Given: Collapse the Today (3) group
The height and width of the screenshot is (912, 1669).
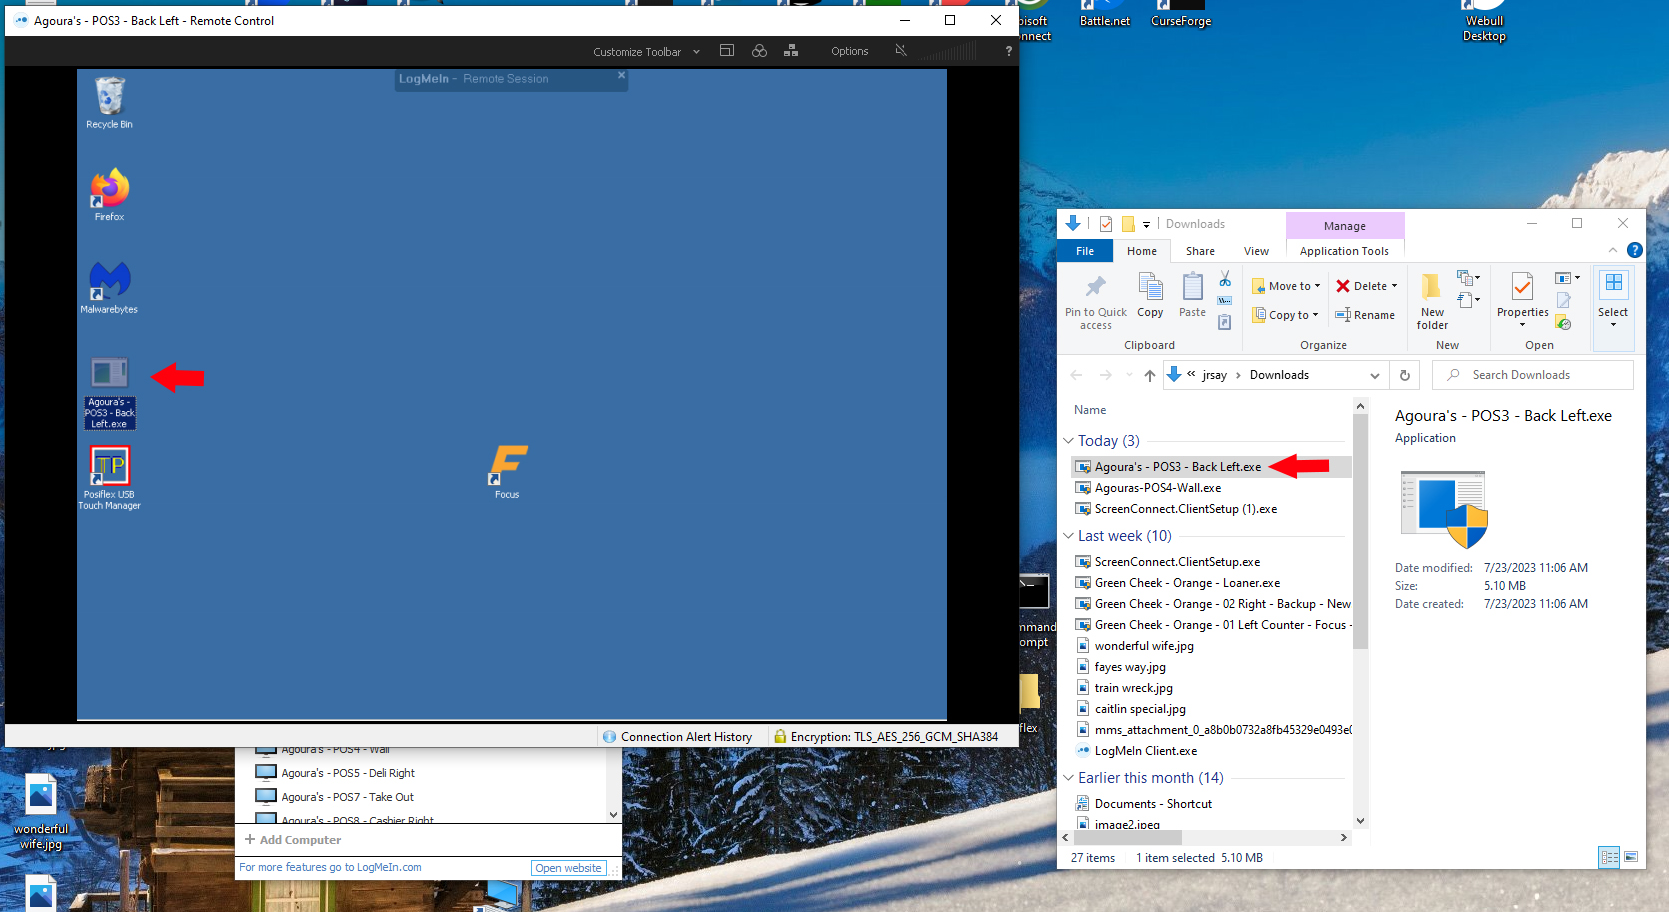Looking at the screenshot, I should click(1068, 441).
